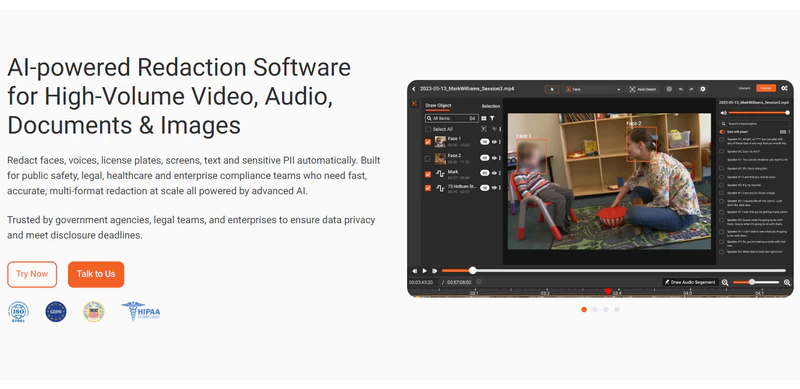Click the All Items search field
The width and height of the screenshot is (800, 389).
point(452,118)
